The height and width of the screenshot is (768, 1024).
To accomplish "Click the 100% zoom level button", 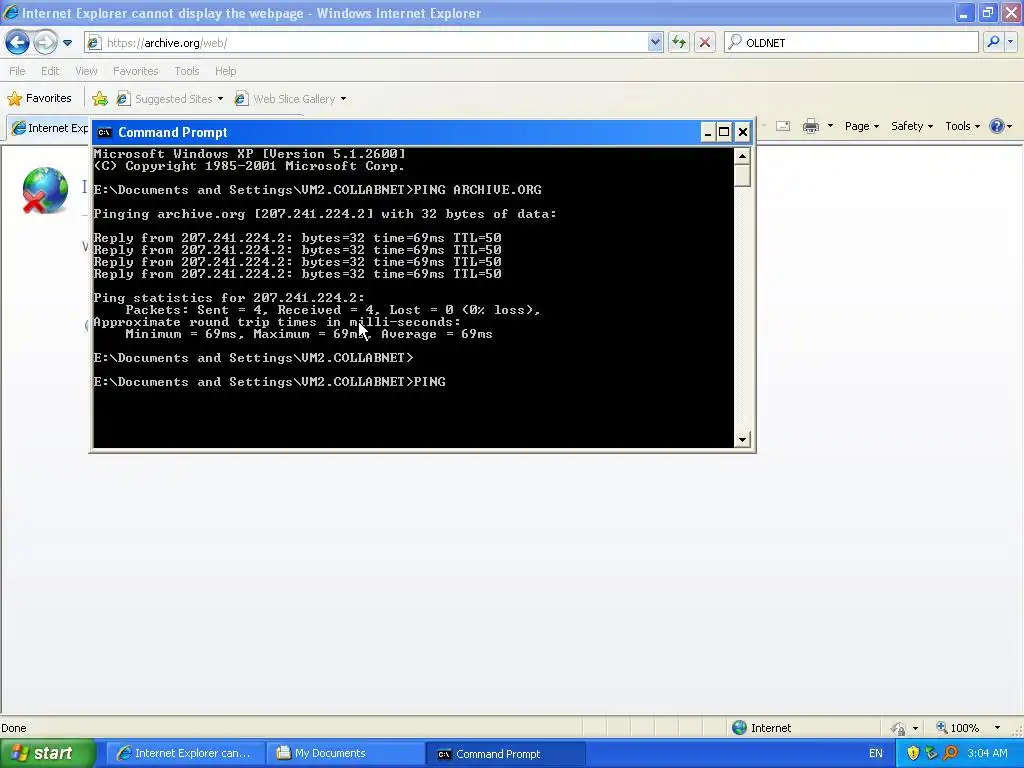I will pos(958,728).
